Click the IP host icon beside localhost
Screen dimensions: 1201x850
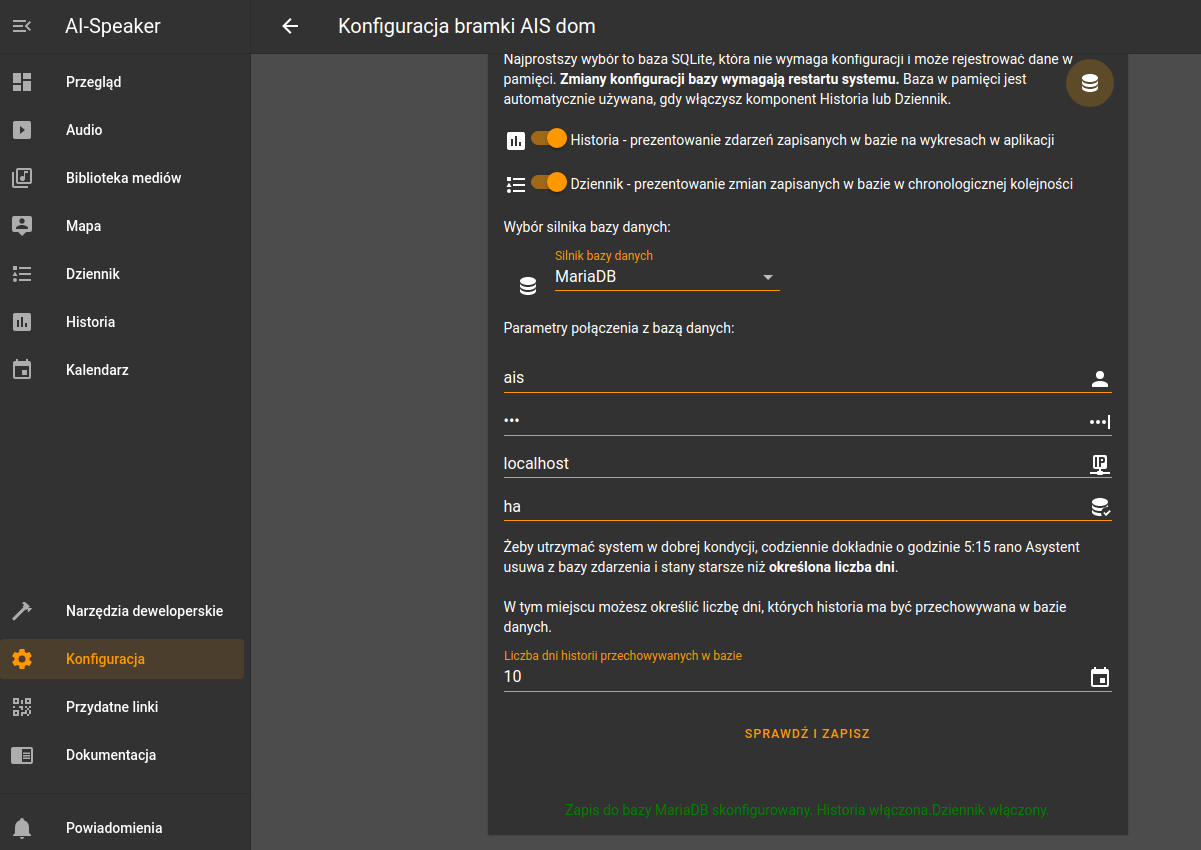pyautogui.click(x=1100, y=464)
